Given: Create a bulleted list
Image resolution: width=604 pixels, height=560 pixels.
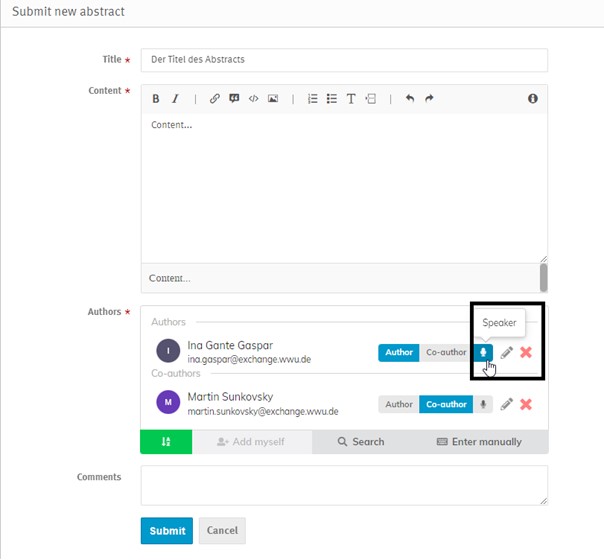Looking at the screenshot, I should click(x=332, y=99).
